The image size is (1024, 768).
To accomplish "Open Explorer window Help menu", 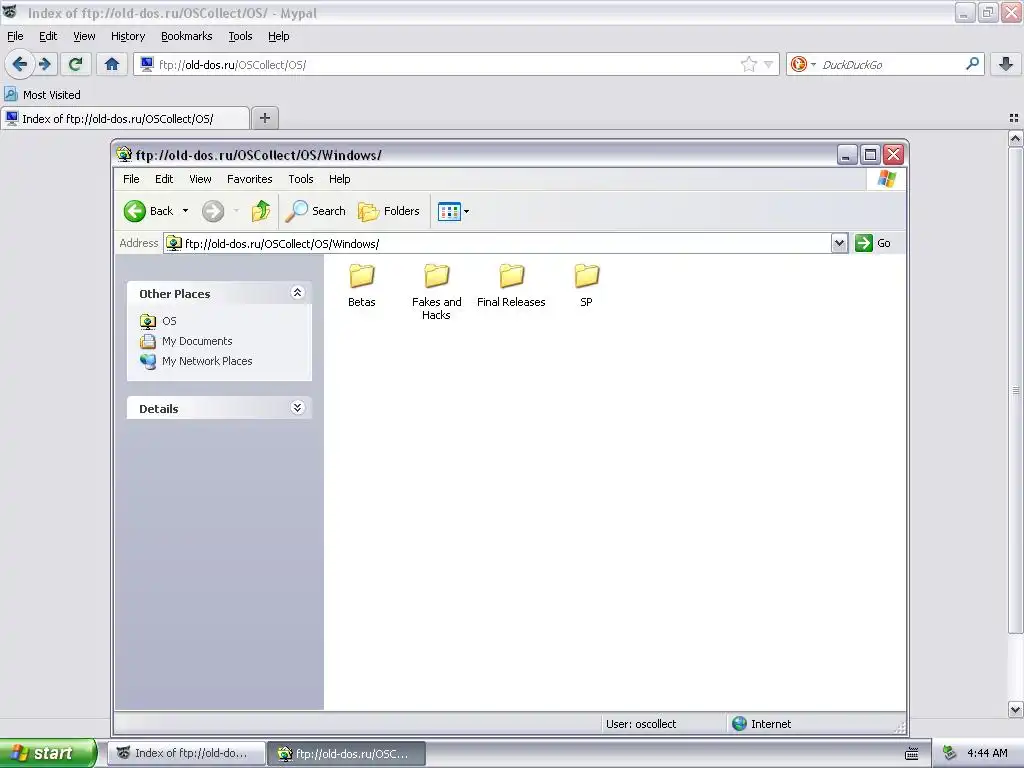I will [x=340, y=179].
